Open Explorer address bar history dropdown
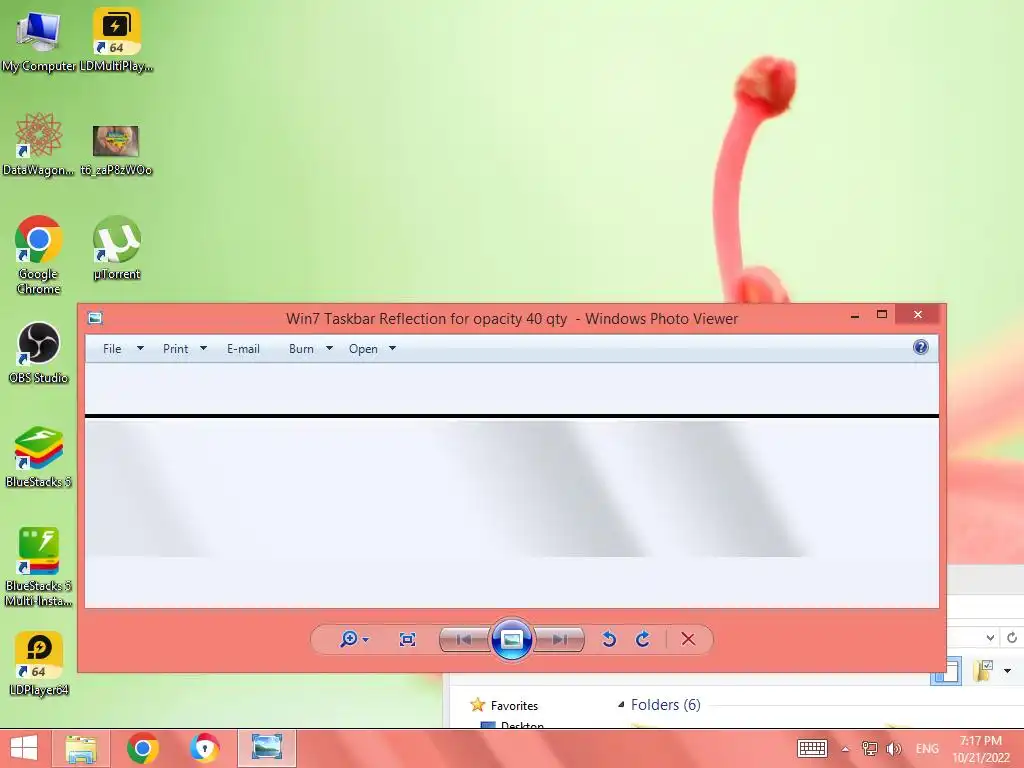 [990, 637]
